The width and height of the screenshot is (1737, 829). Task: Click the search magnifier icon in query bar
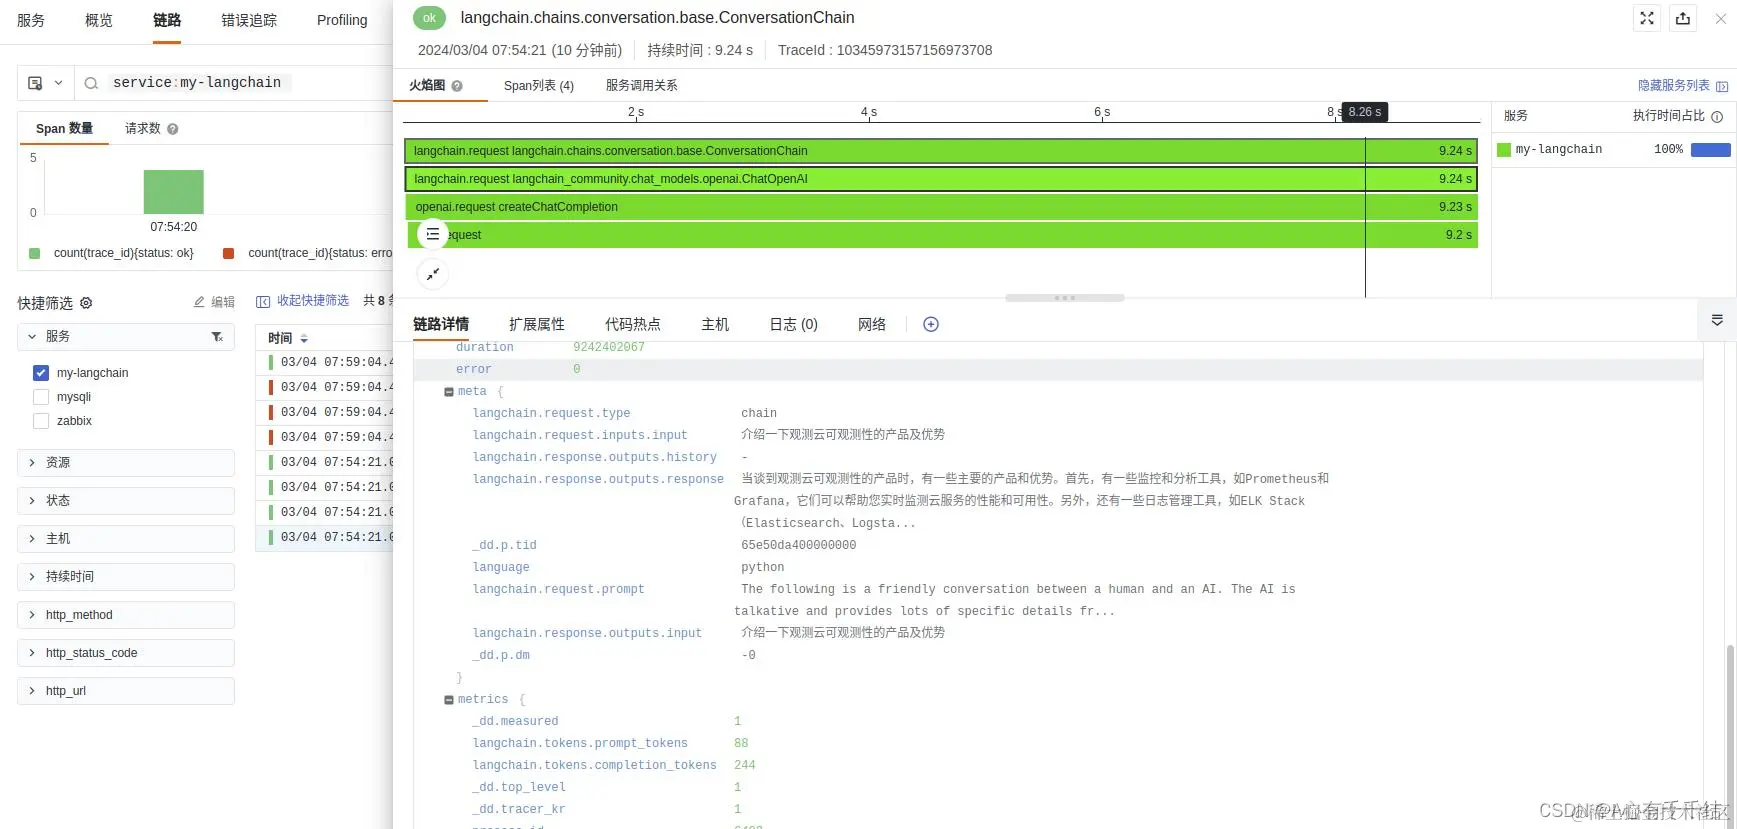coord(91,83)
